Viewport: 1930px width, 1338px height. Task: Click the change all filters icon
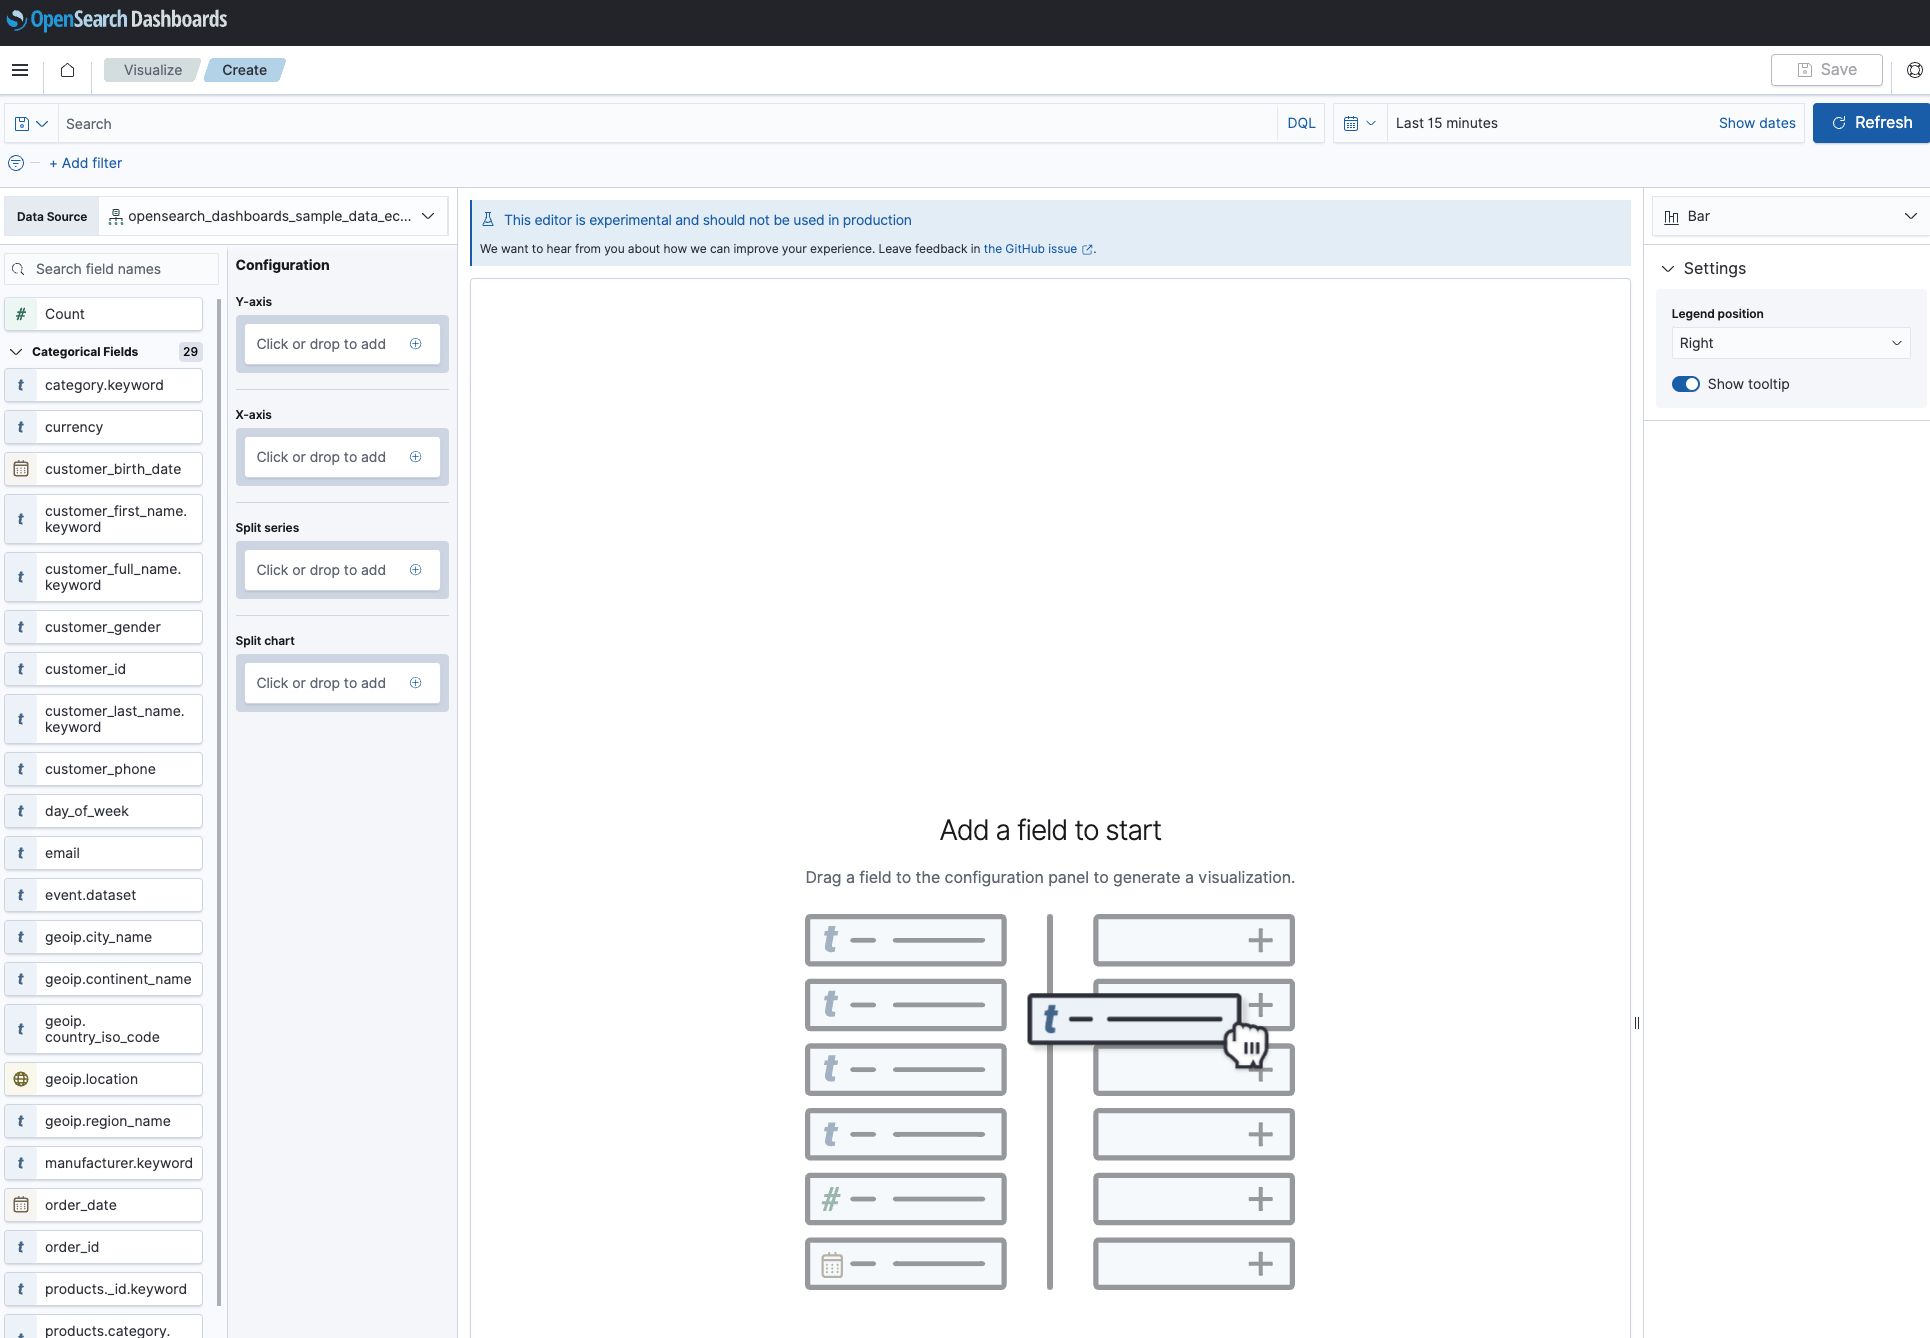click(16, 163)
